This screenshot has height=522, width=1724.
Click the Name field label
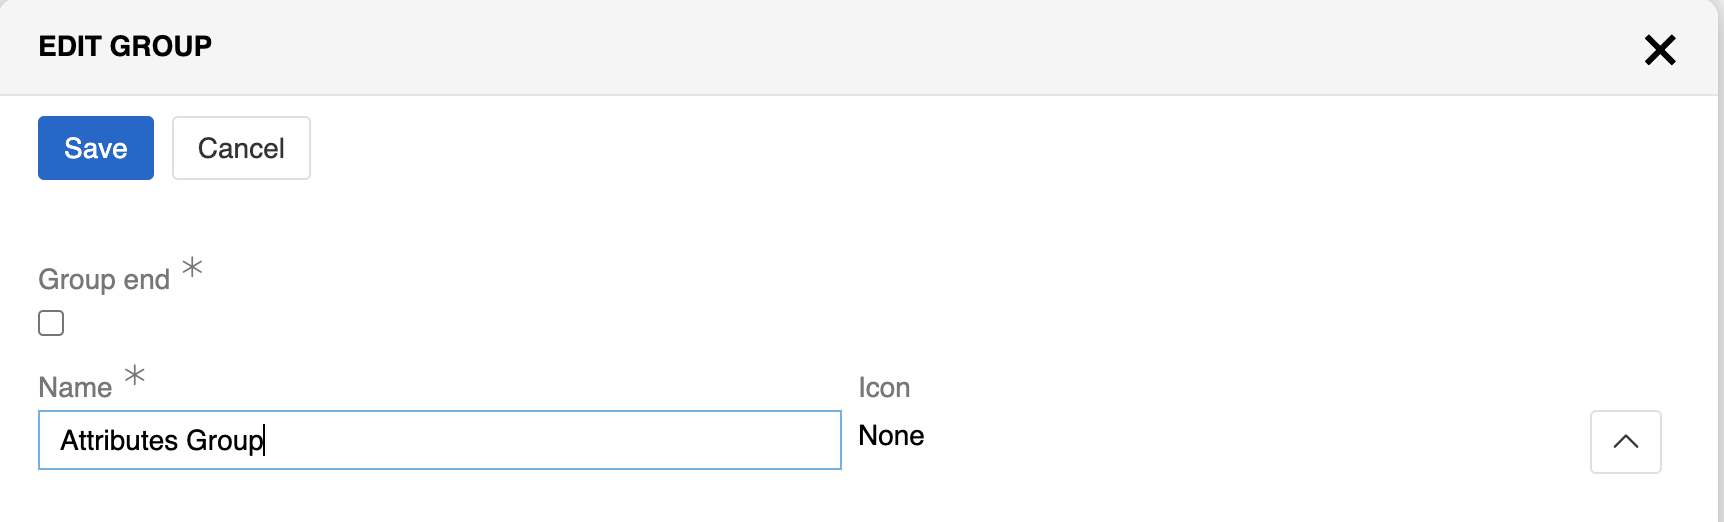click(x=75, y=388)
